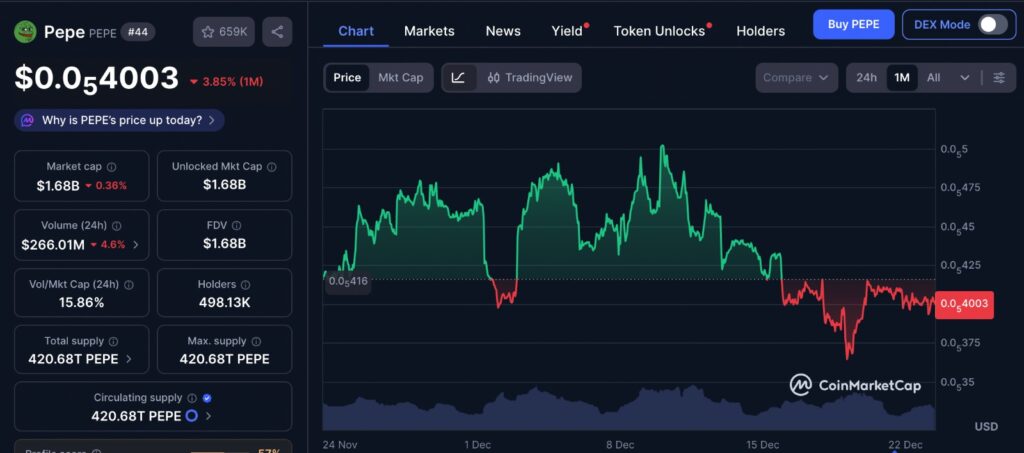
Task: Click the verified badge by Circulating supply
Action: click(x=207, y=398)
